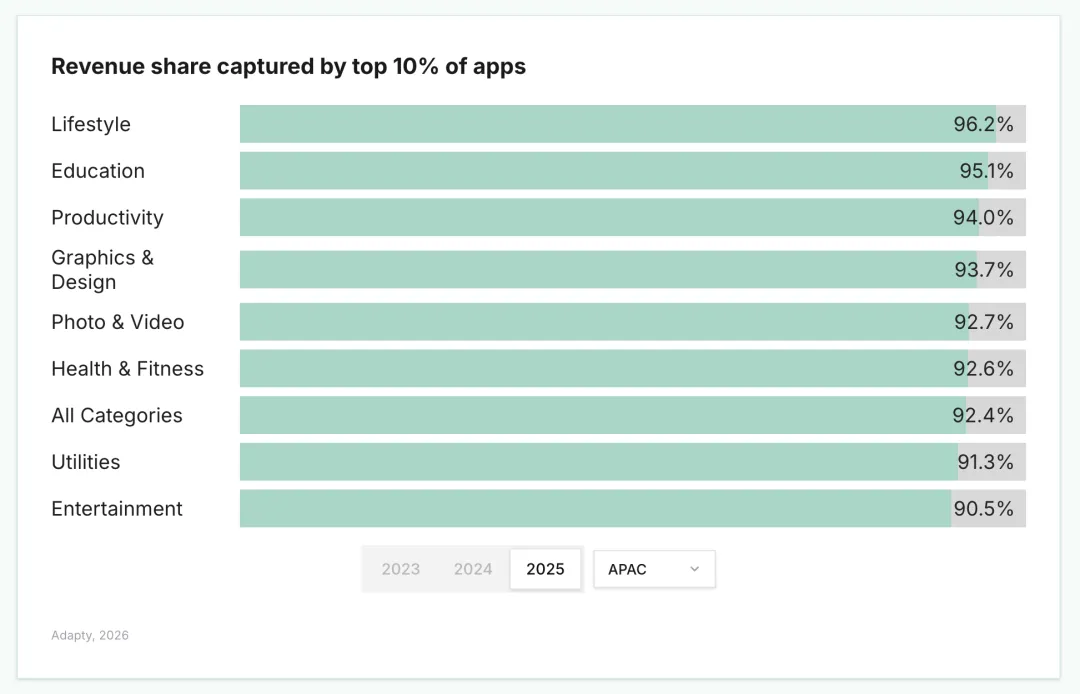Click the All Categories bar
Viewport: 1080px width, 694px height.
pyautogui.click(x=600, y=415)
